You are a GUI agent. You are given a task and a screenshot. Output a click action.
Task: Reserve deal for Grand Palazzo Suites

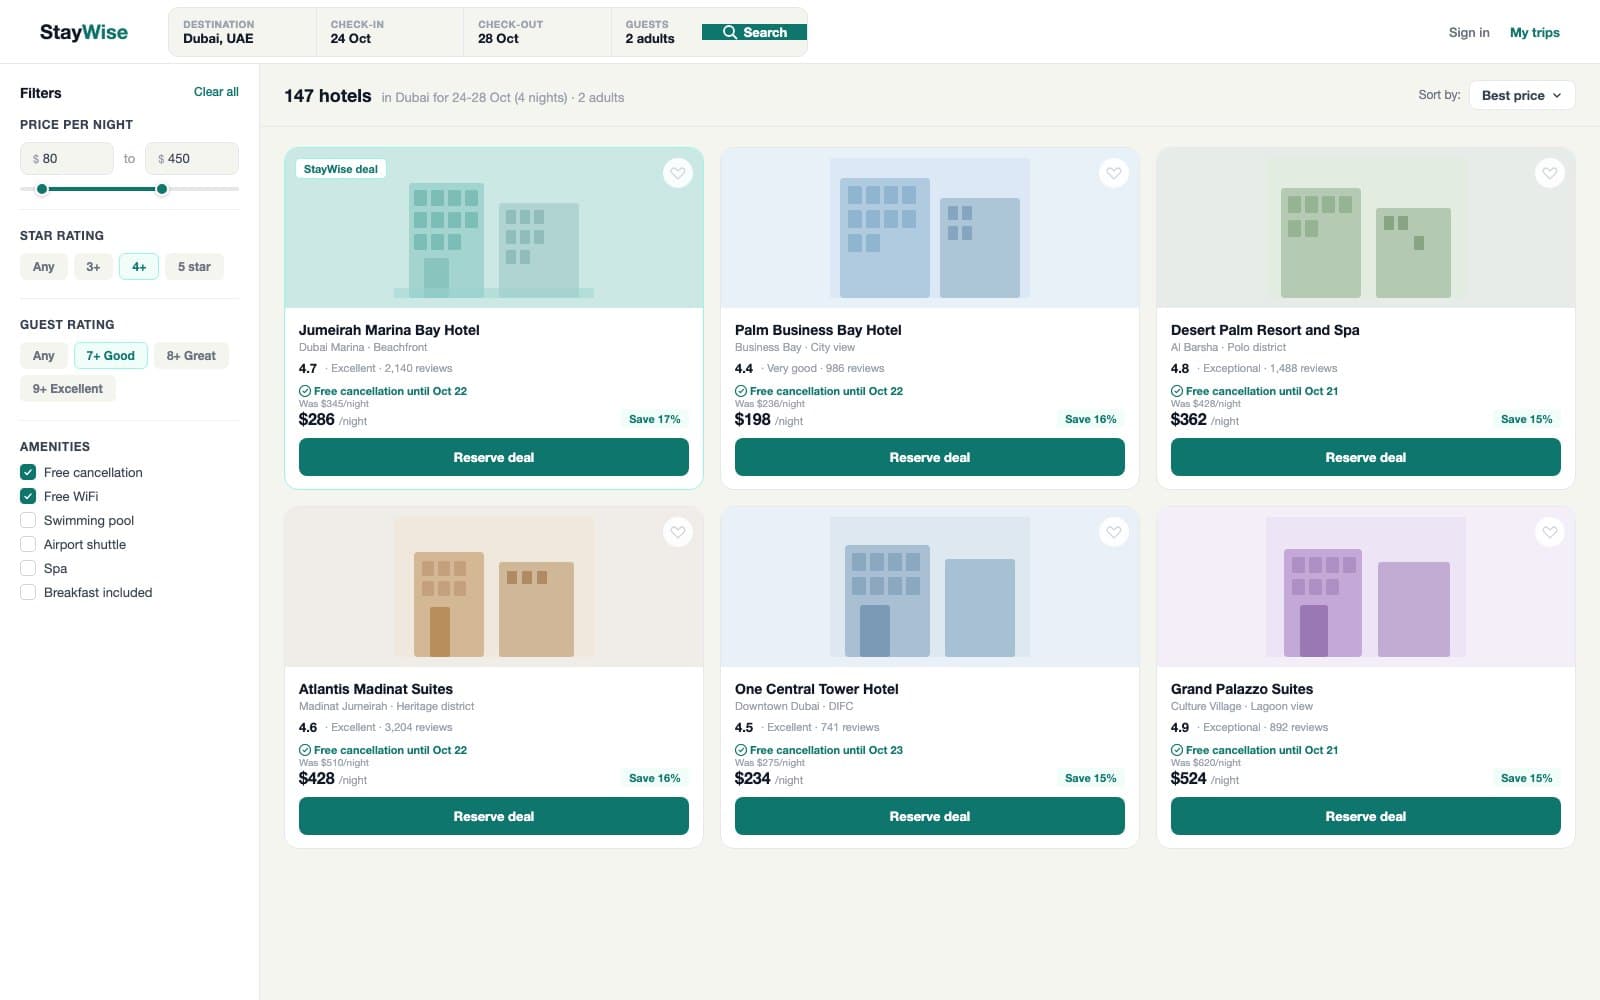1366,816
